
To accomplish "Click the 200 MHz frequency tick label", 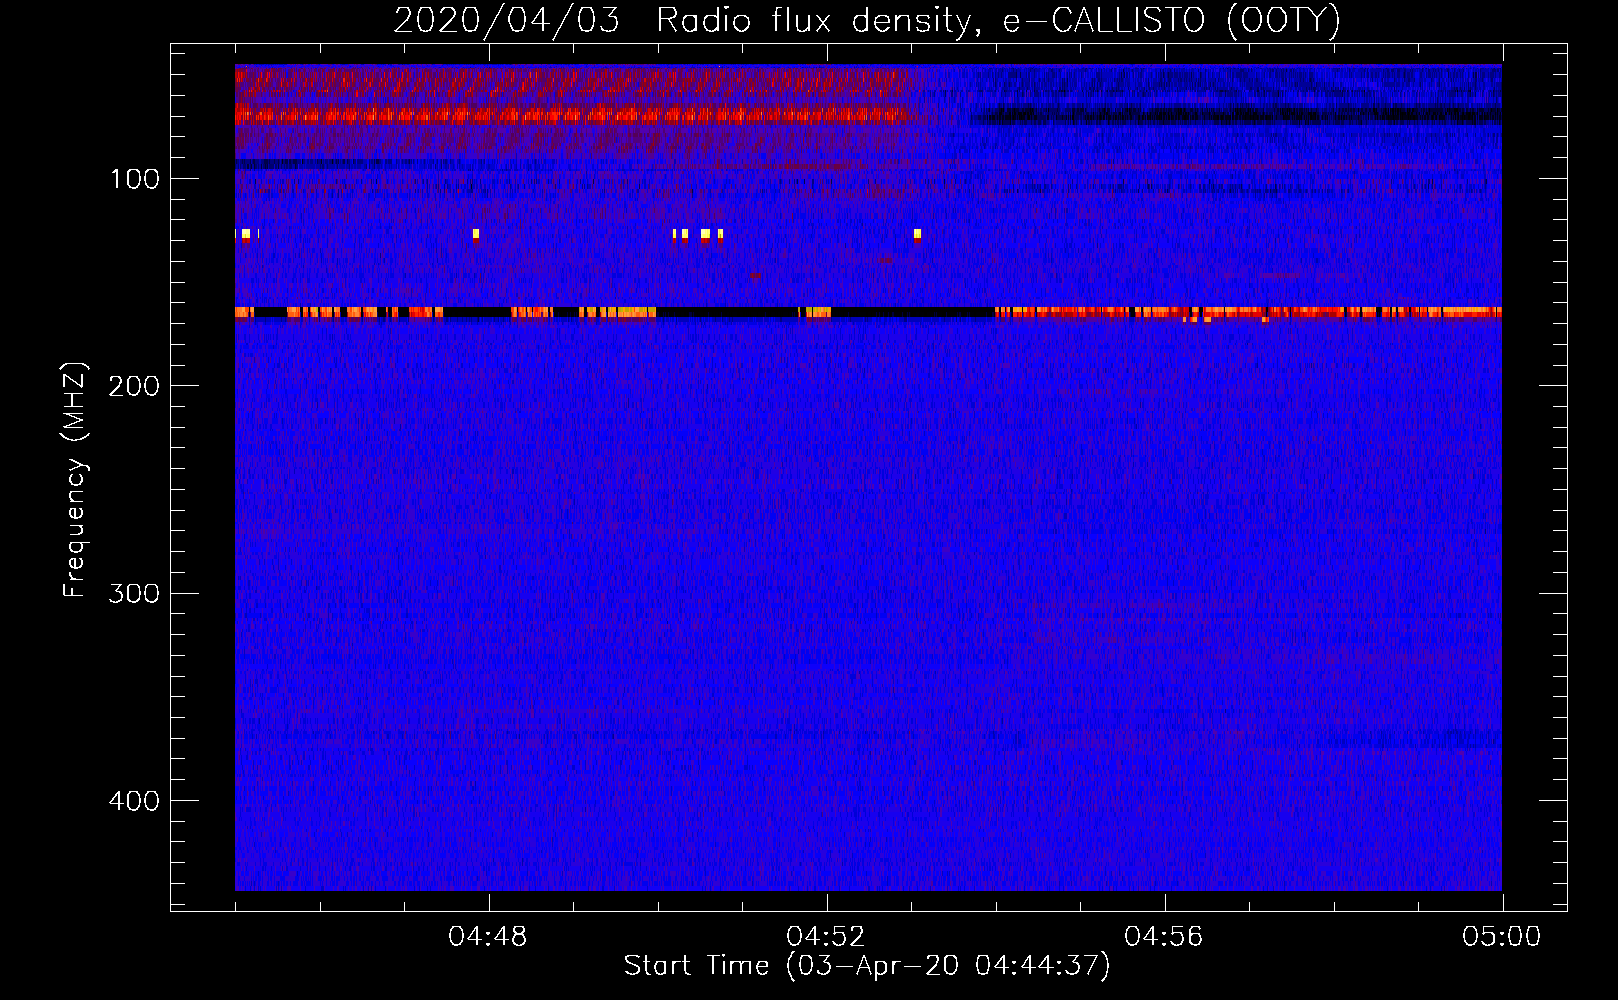I will (134, 387).
